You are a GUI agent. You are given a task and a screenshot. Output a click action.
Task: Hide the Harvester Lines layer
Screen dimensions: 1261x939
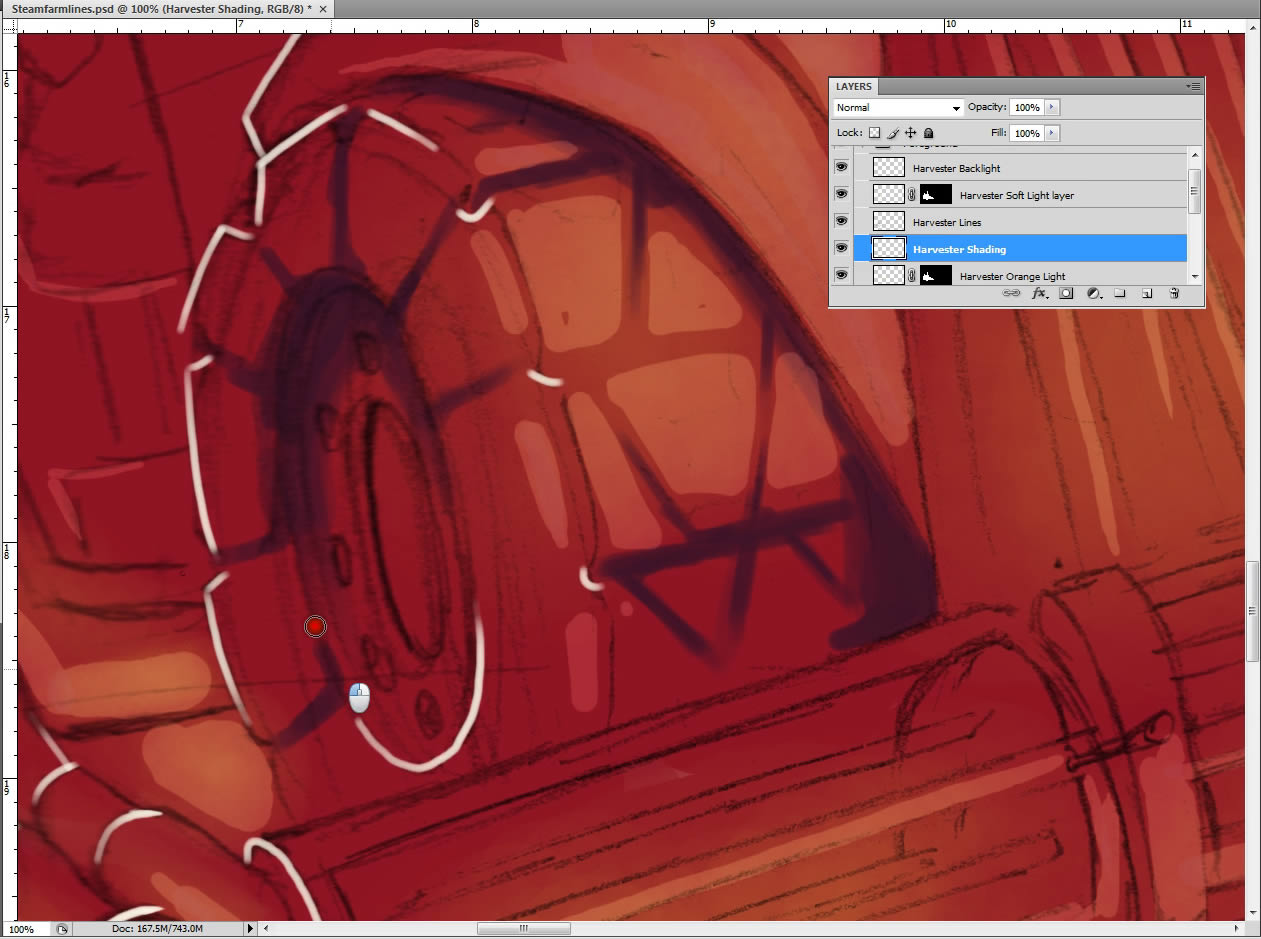tap(841, 221)
